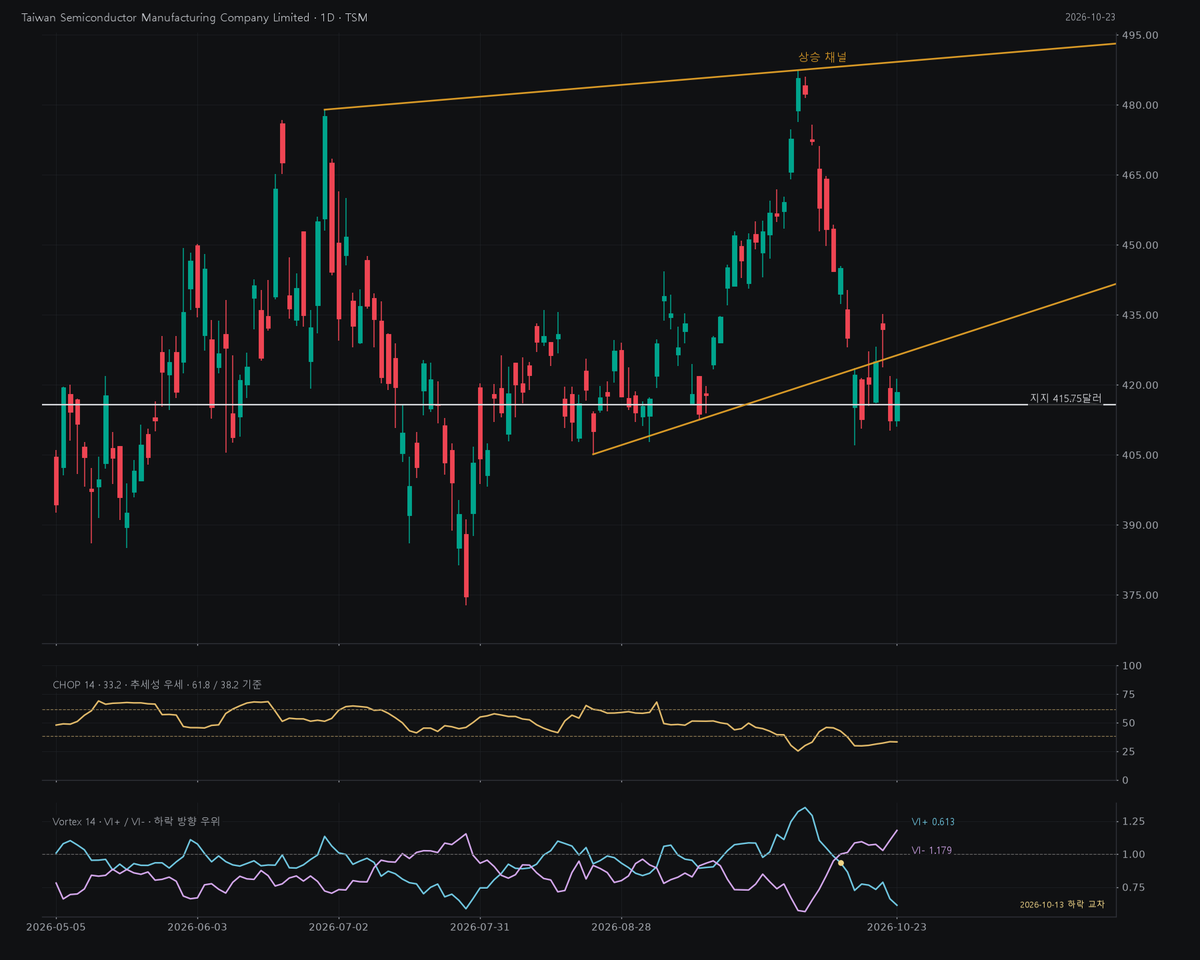This screenshot has width=1200, height=960.
Task: Click the 지지 415.75달러 support label
Action: pos(1066,398)
